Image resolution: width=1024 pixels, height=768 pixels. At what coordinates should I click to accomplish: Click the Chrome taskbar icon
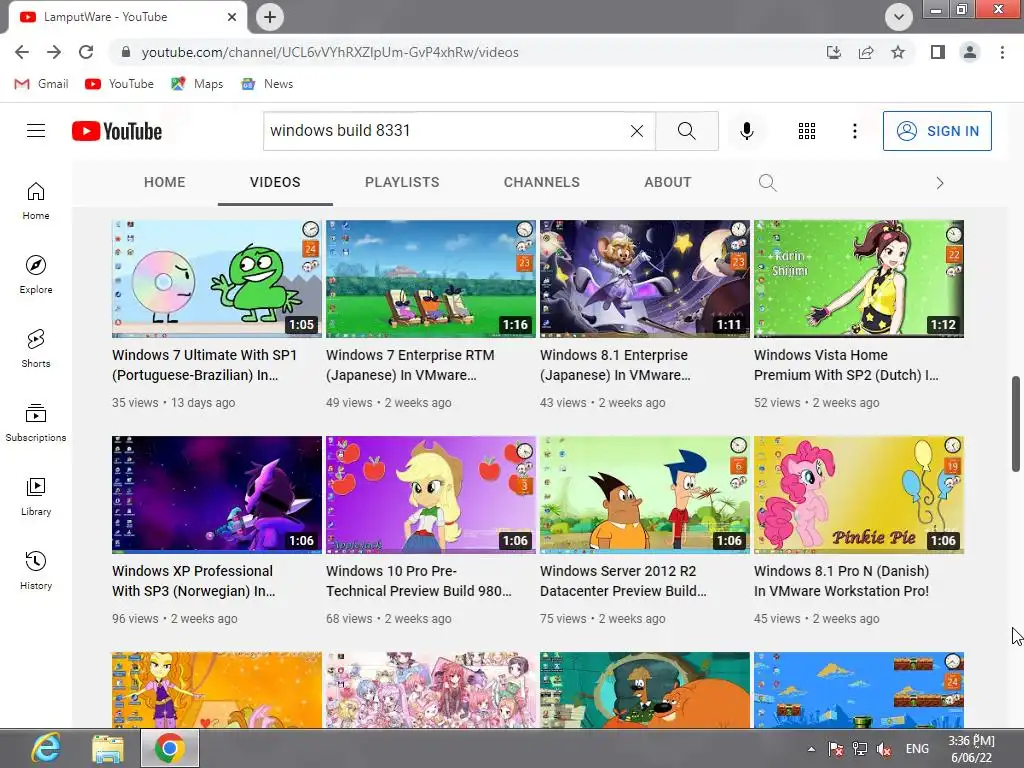[170, 748]
